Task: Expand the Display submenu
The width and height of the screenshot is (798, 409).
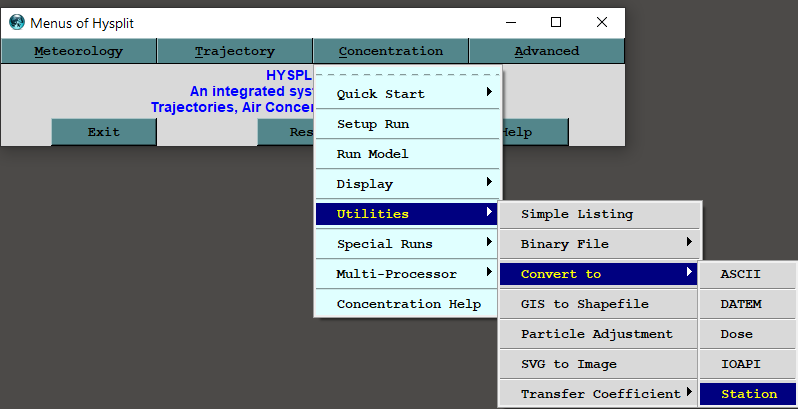Action: pos(407,184)
